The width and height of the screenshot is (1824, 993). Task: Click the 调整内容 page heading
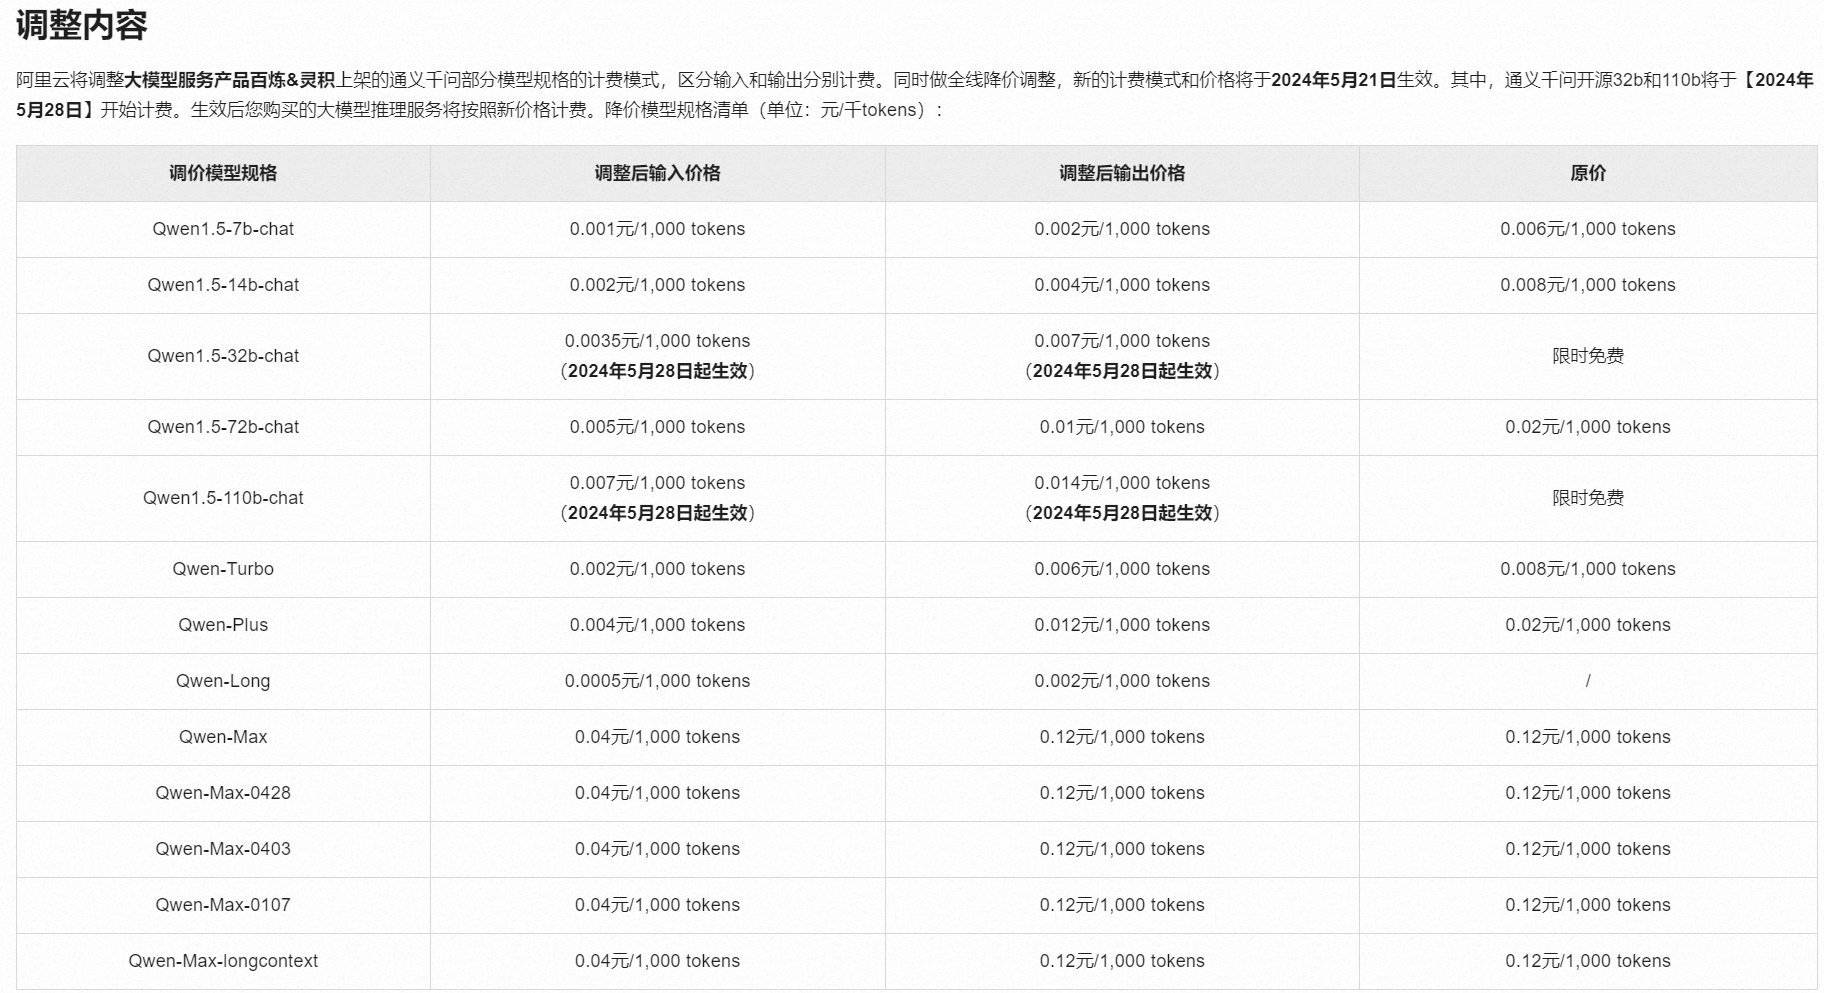(82, 25)
